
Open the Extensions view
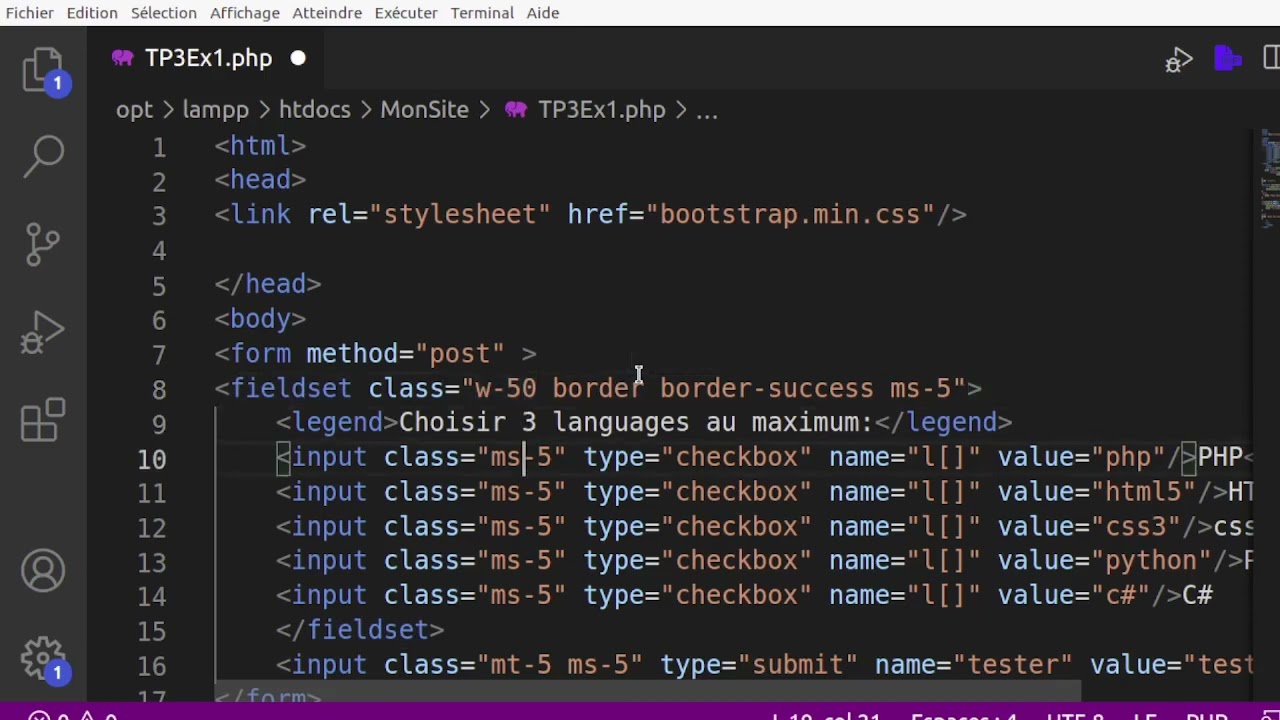click(x=43, y=420)
